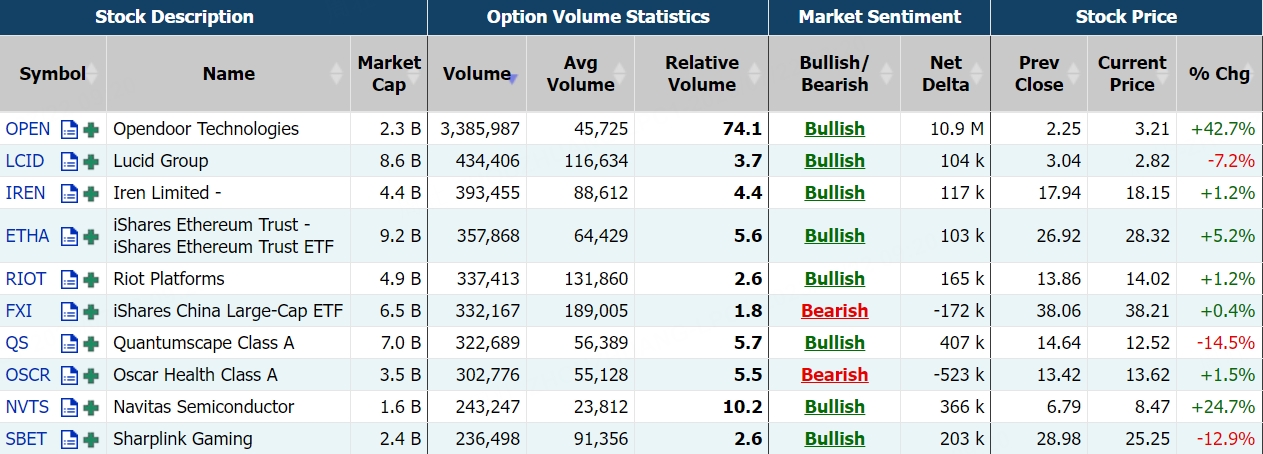The height and width of the screenshot is (454, 1263).
Task: Open the document icon for SBET
Action: pos(69,439)
